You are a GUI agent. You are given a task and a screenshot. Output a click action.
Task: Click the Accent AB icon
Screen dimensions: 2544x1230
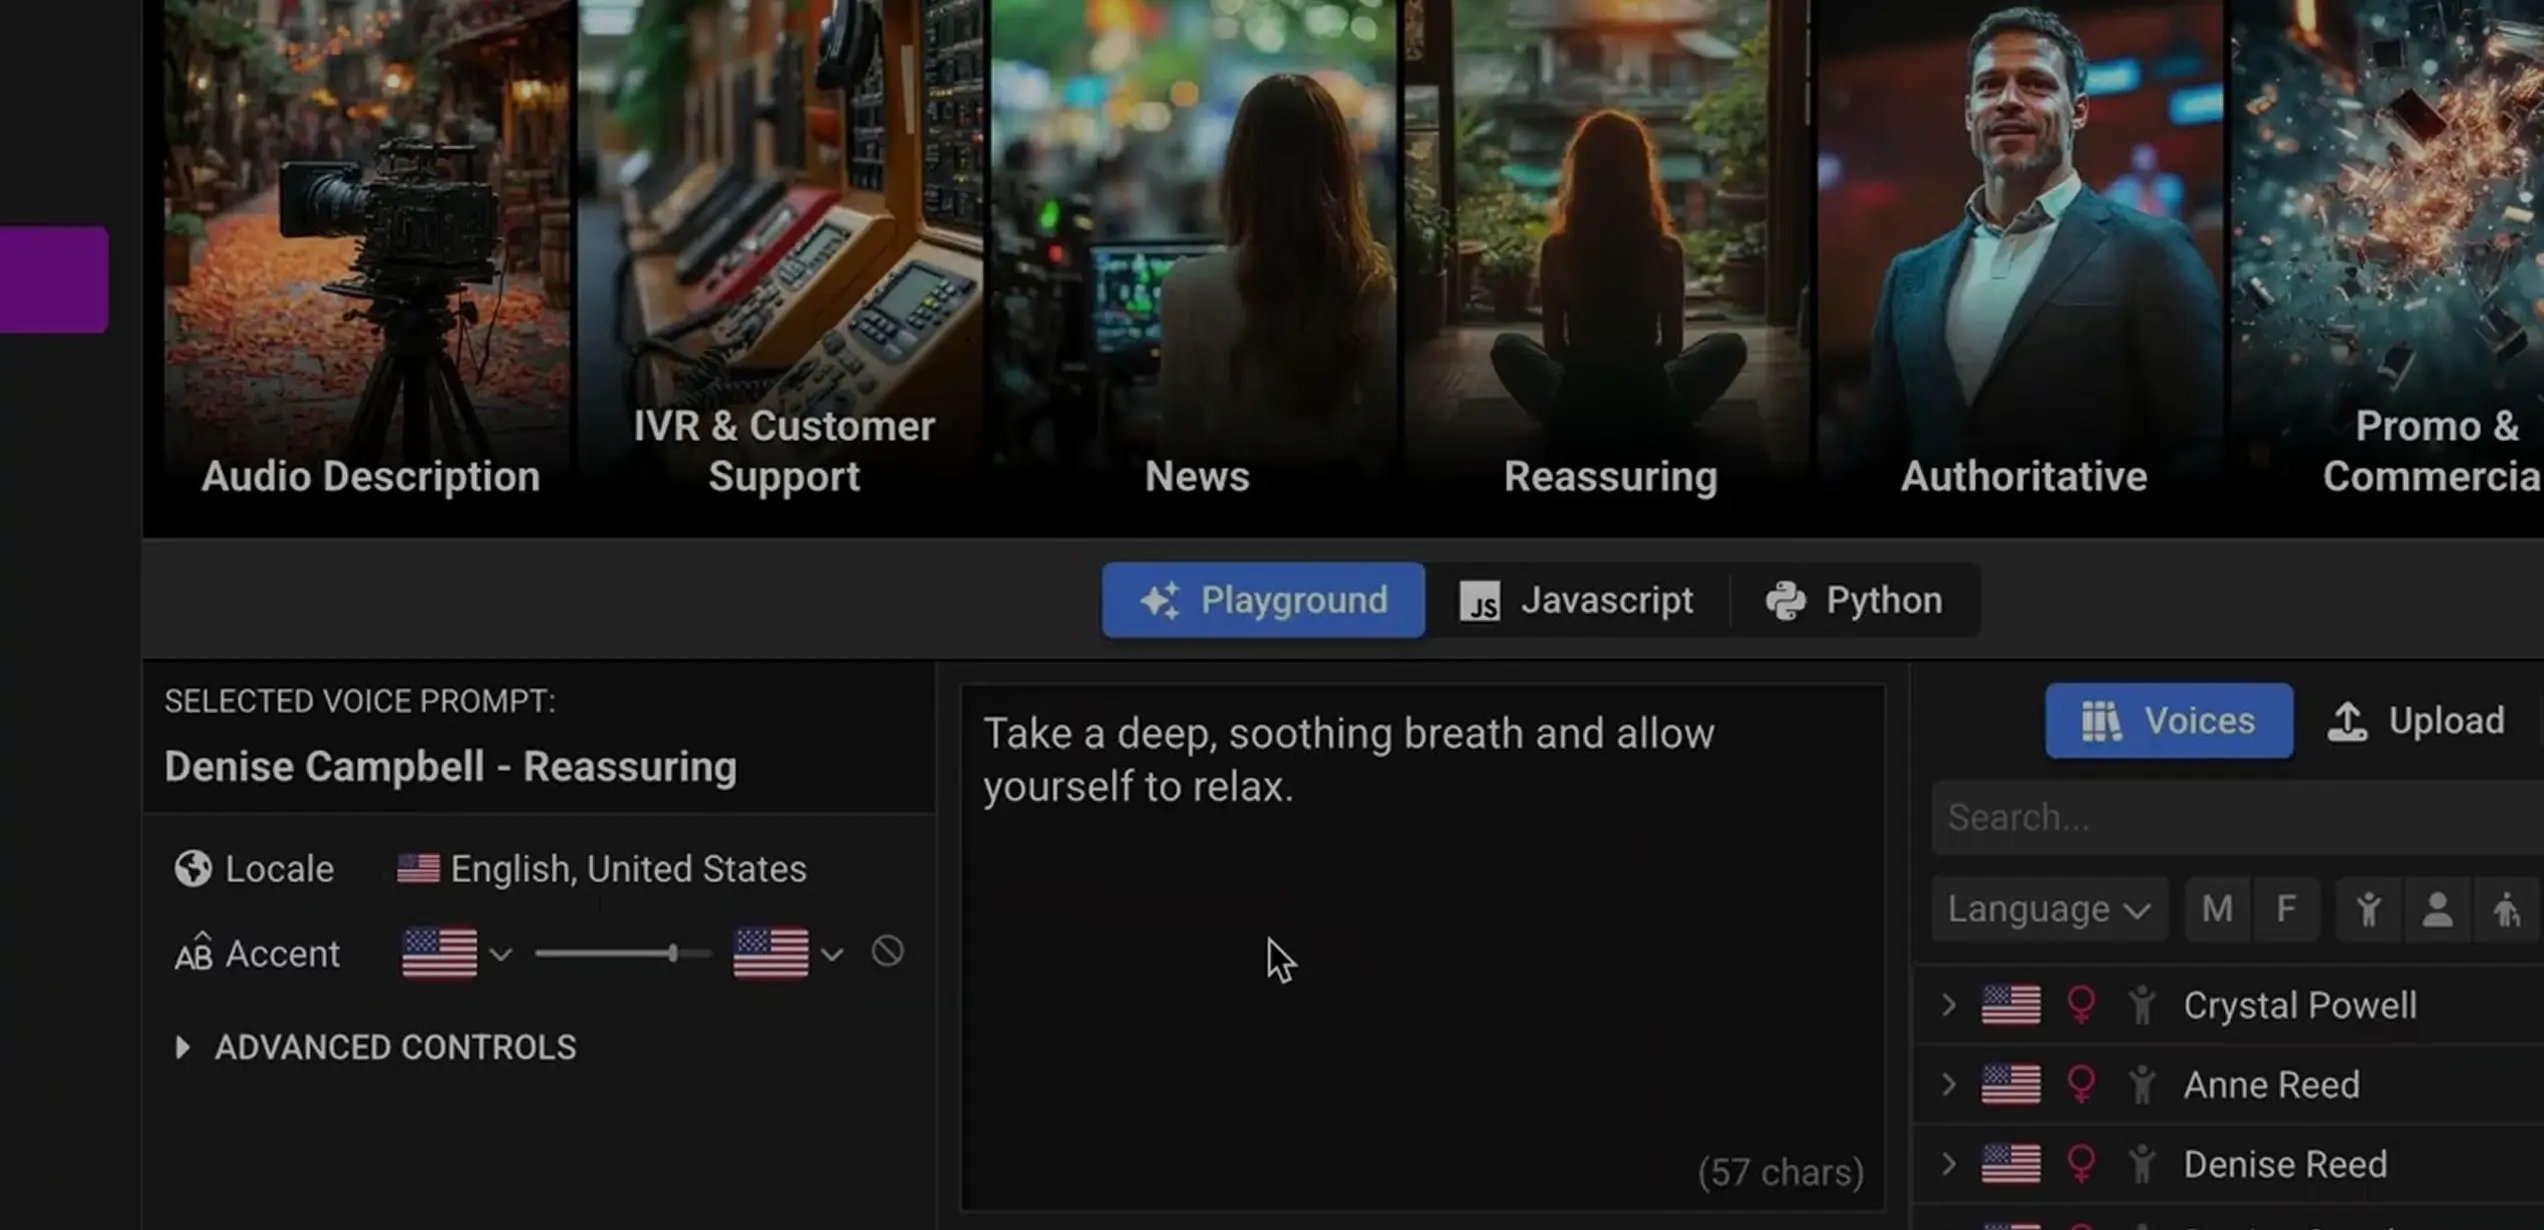pos(193,952)
